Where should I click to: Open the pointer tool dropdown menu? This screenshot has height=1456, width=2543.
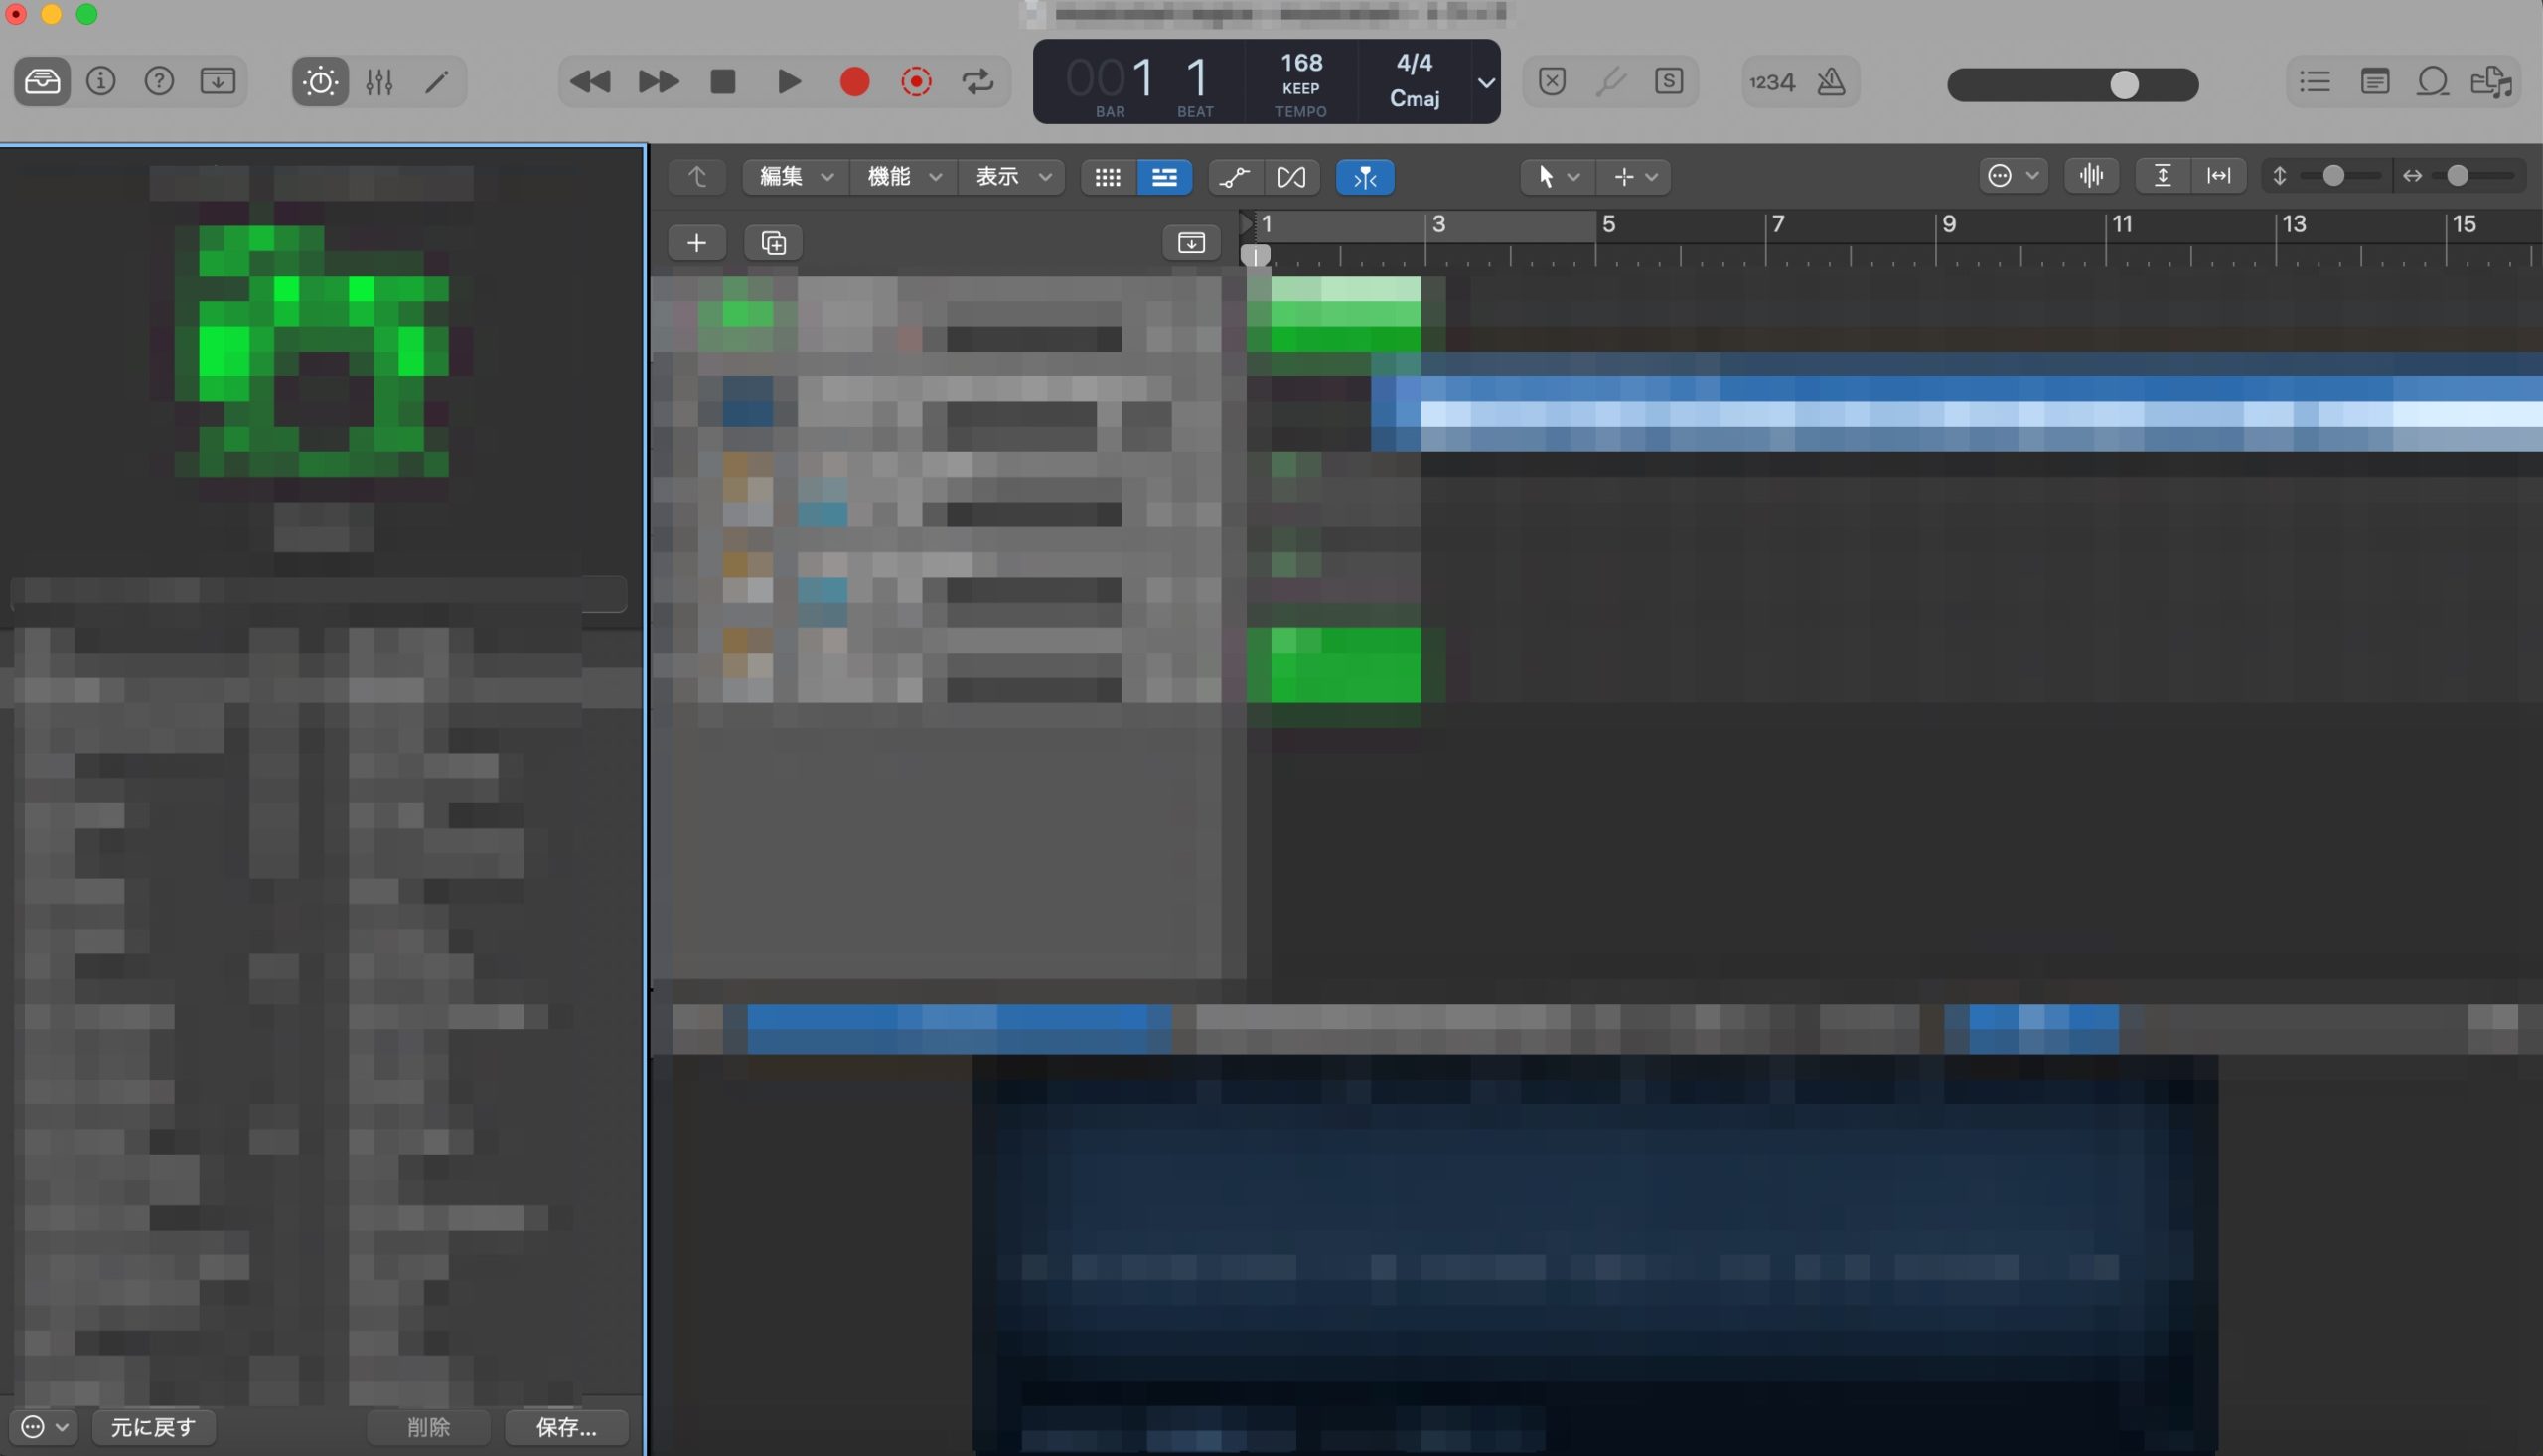click(x=1556, y=177)
